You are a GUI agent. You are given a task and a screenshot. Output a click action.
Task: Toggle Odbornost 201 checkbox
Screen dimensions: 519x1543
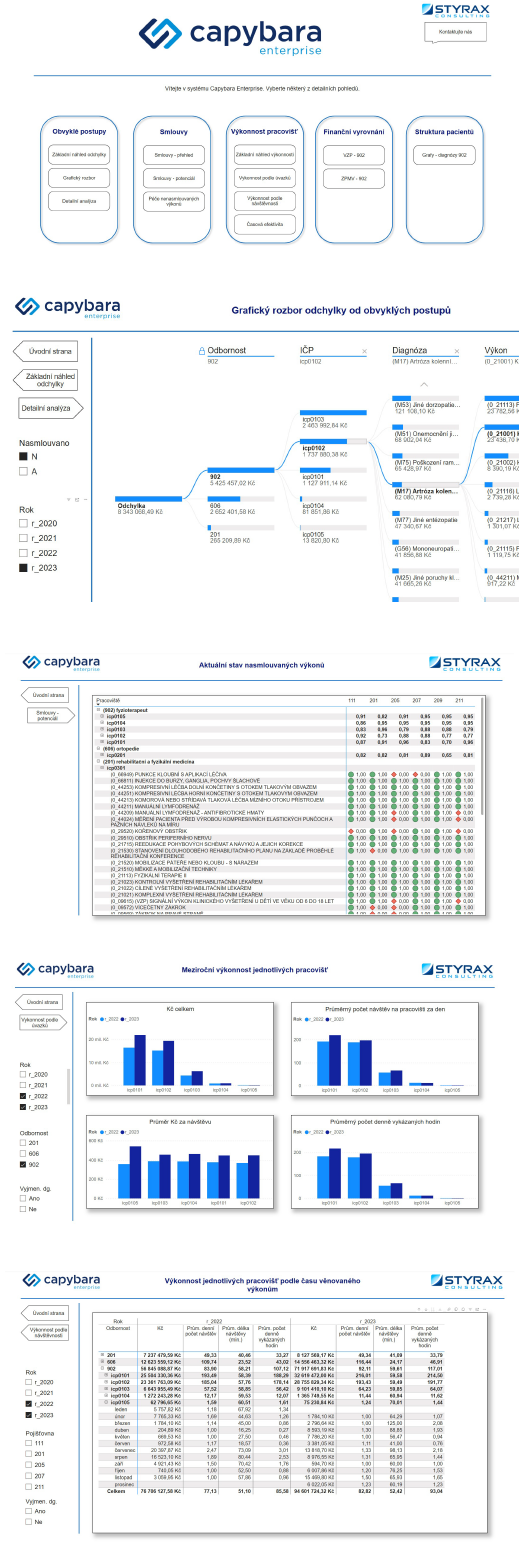pyautogui.click(x=23, y=1141)
